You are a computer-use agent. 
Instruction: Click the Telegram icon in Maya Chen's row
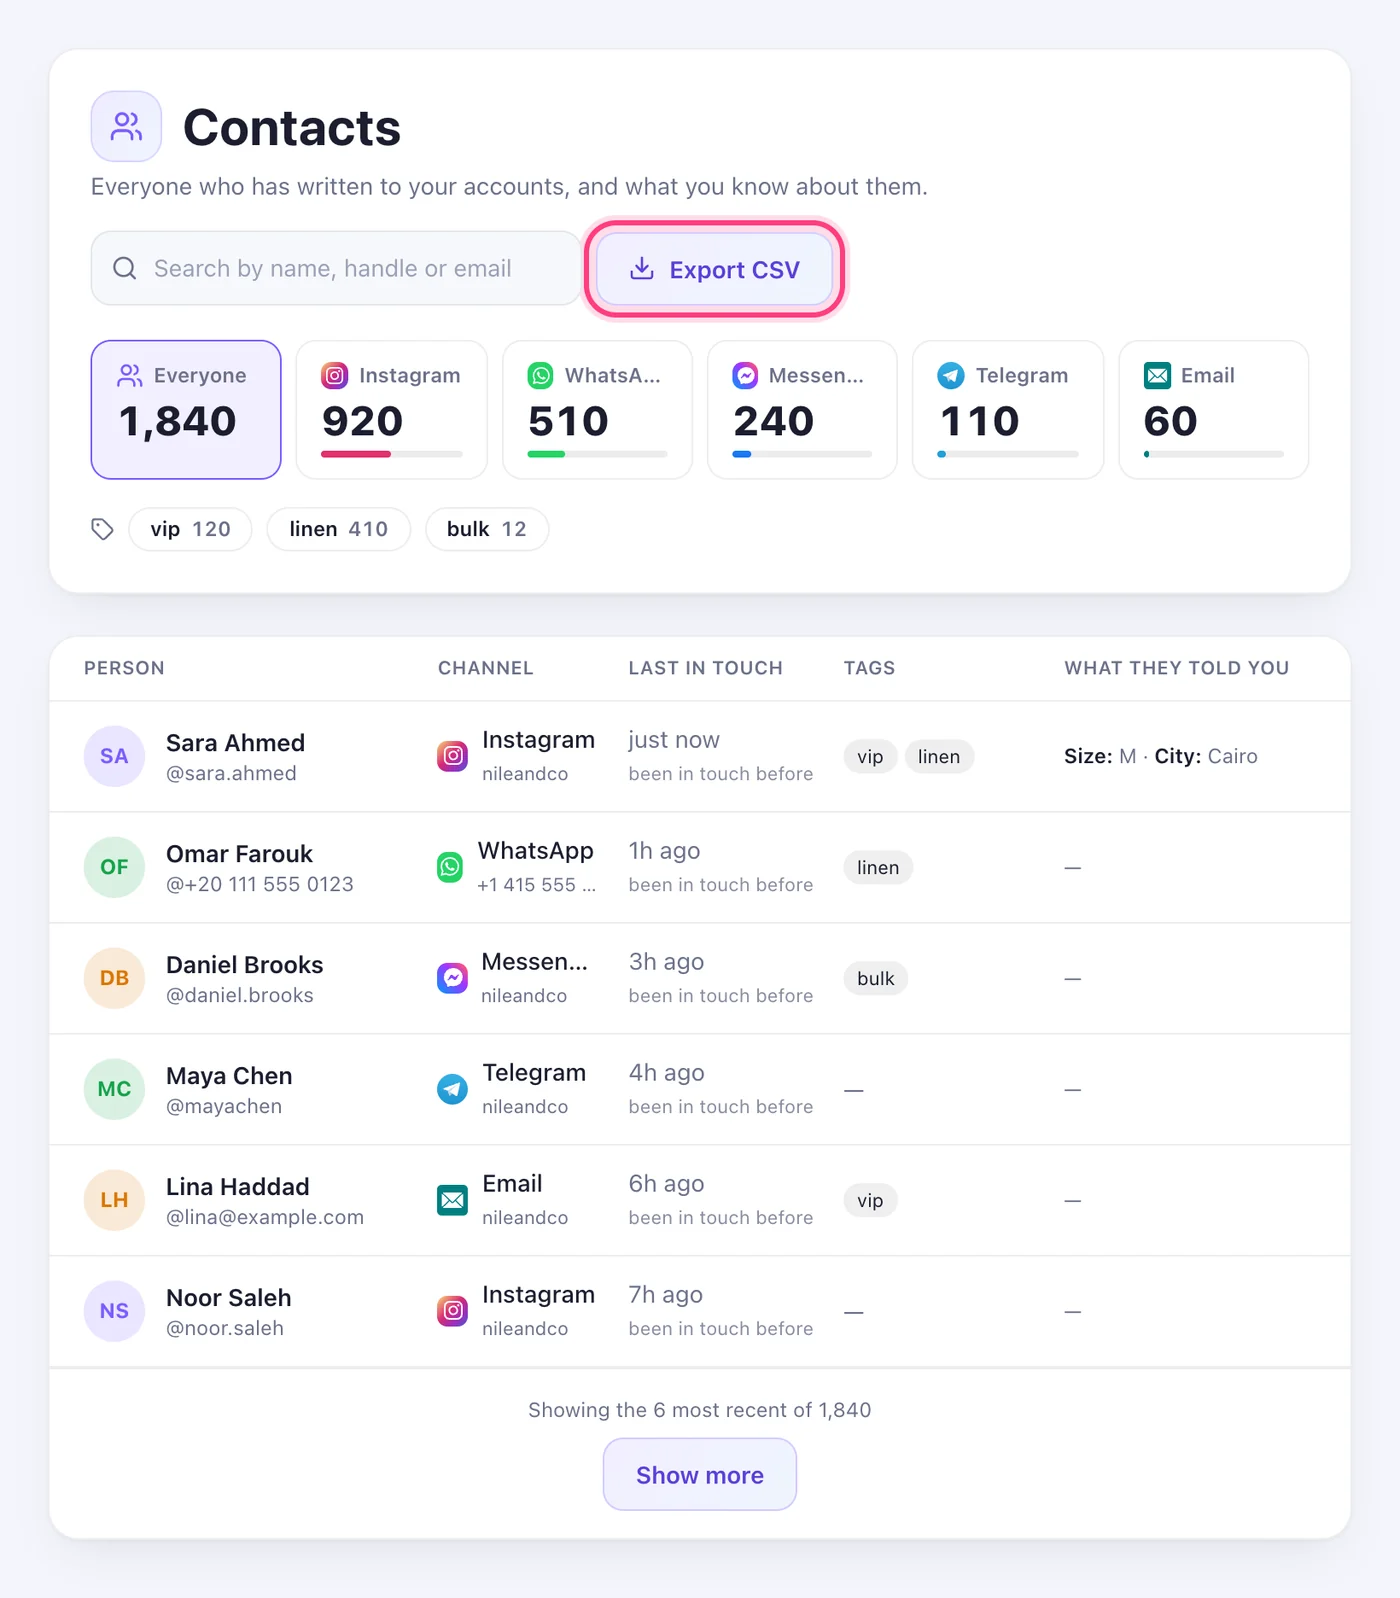click(x=453, y=1089)
